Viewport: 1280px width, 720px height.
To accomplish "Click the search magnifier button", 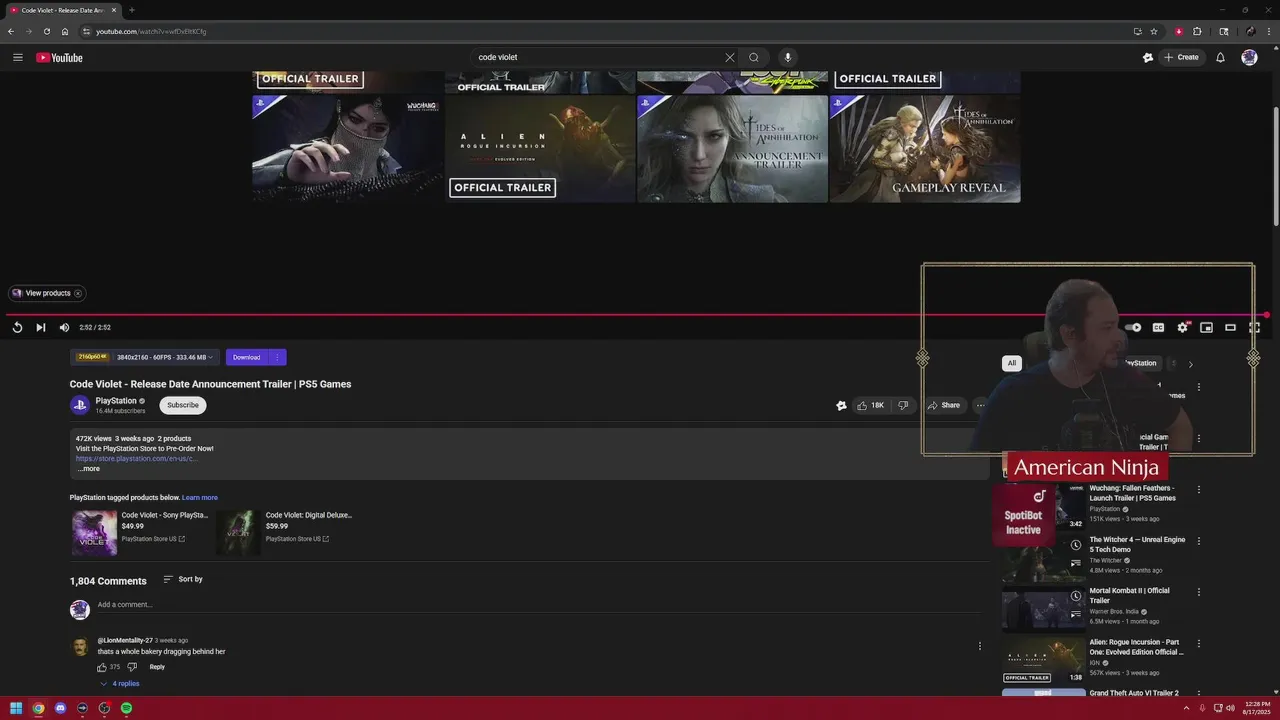I will tap(754, 57).
